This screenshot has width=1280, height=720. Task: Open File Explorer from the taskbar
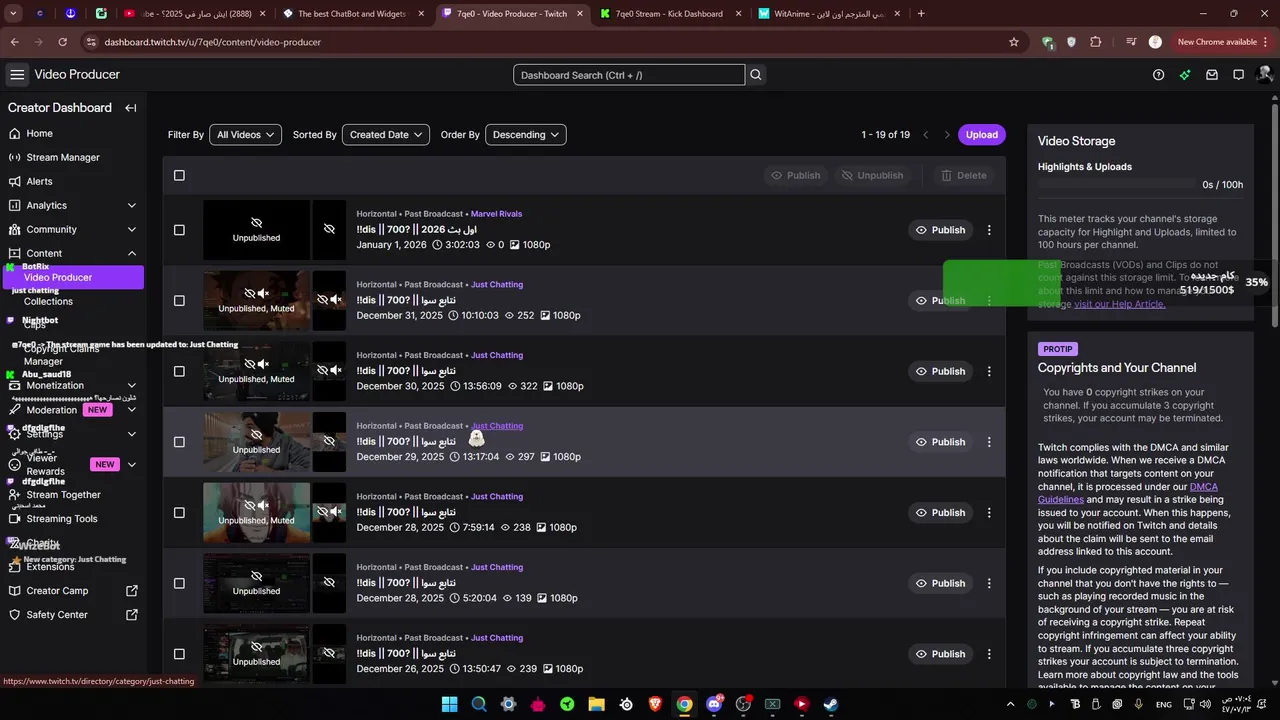596,704
